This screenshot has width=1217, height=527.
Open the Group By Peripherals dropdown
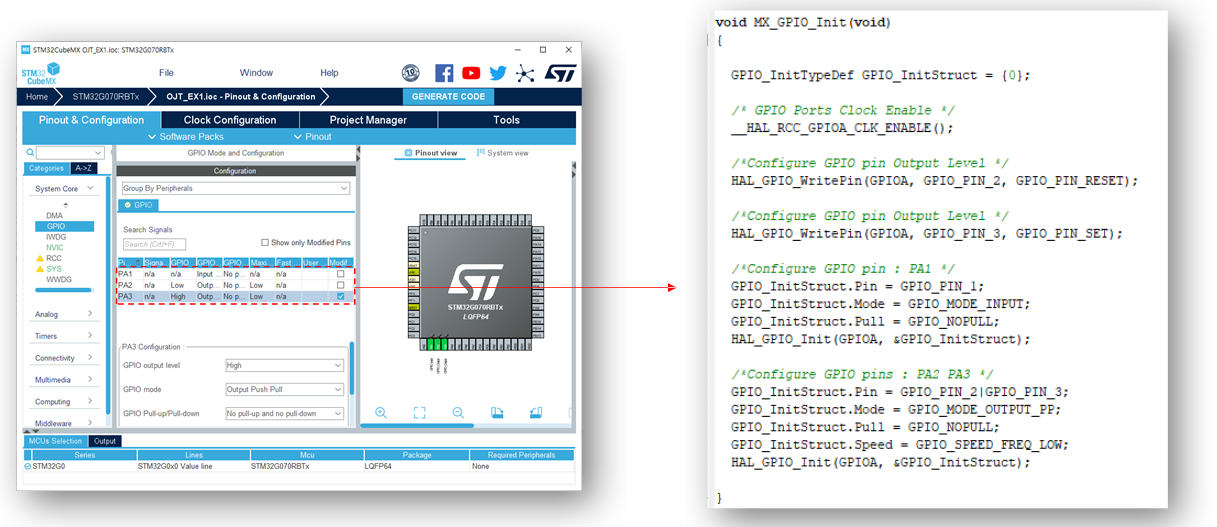point(235,188)
